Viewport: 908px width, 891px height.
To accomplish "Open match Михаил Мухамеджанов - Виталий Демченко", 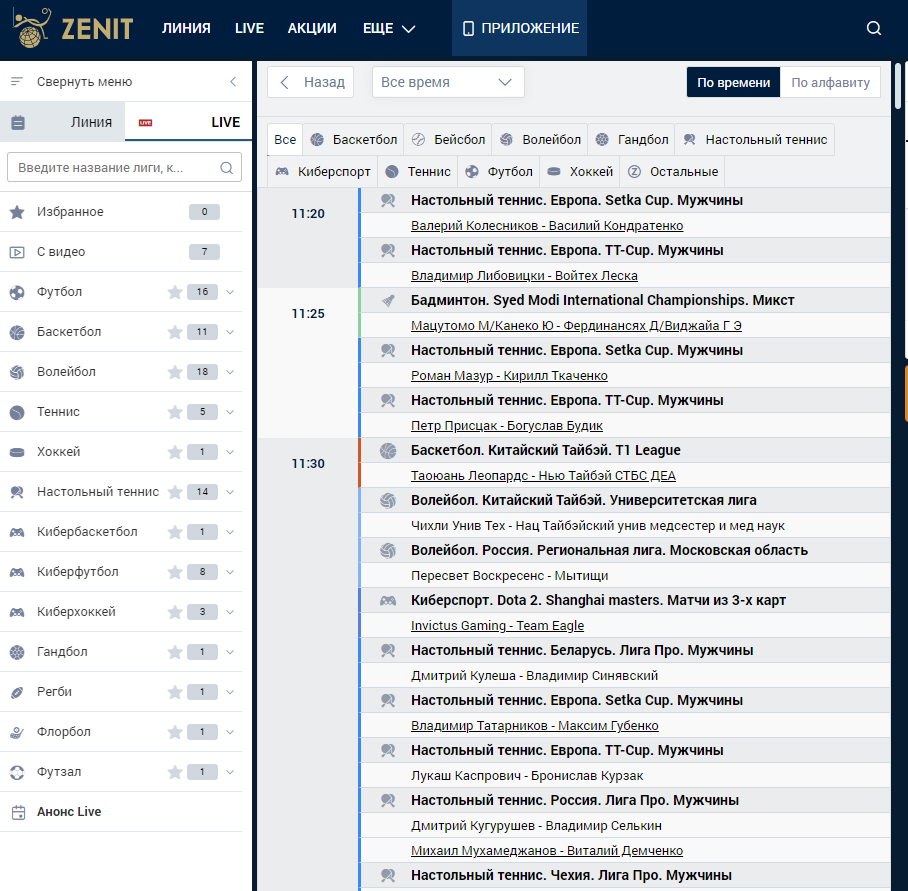I will [x=547, y=851].
